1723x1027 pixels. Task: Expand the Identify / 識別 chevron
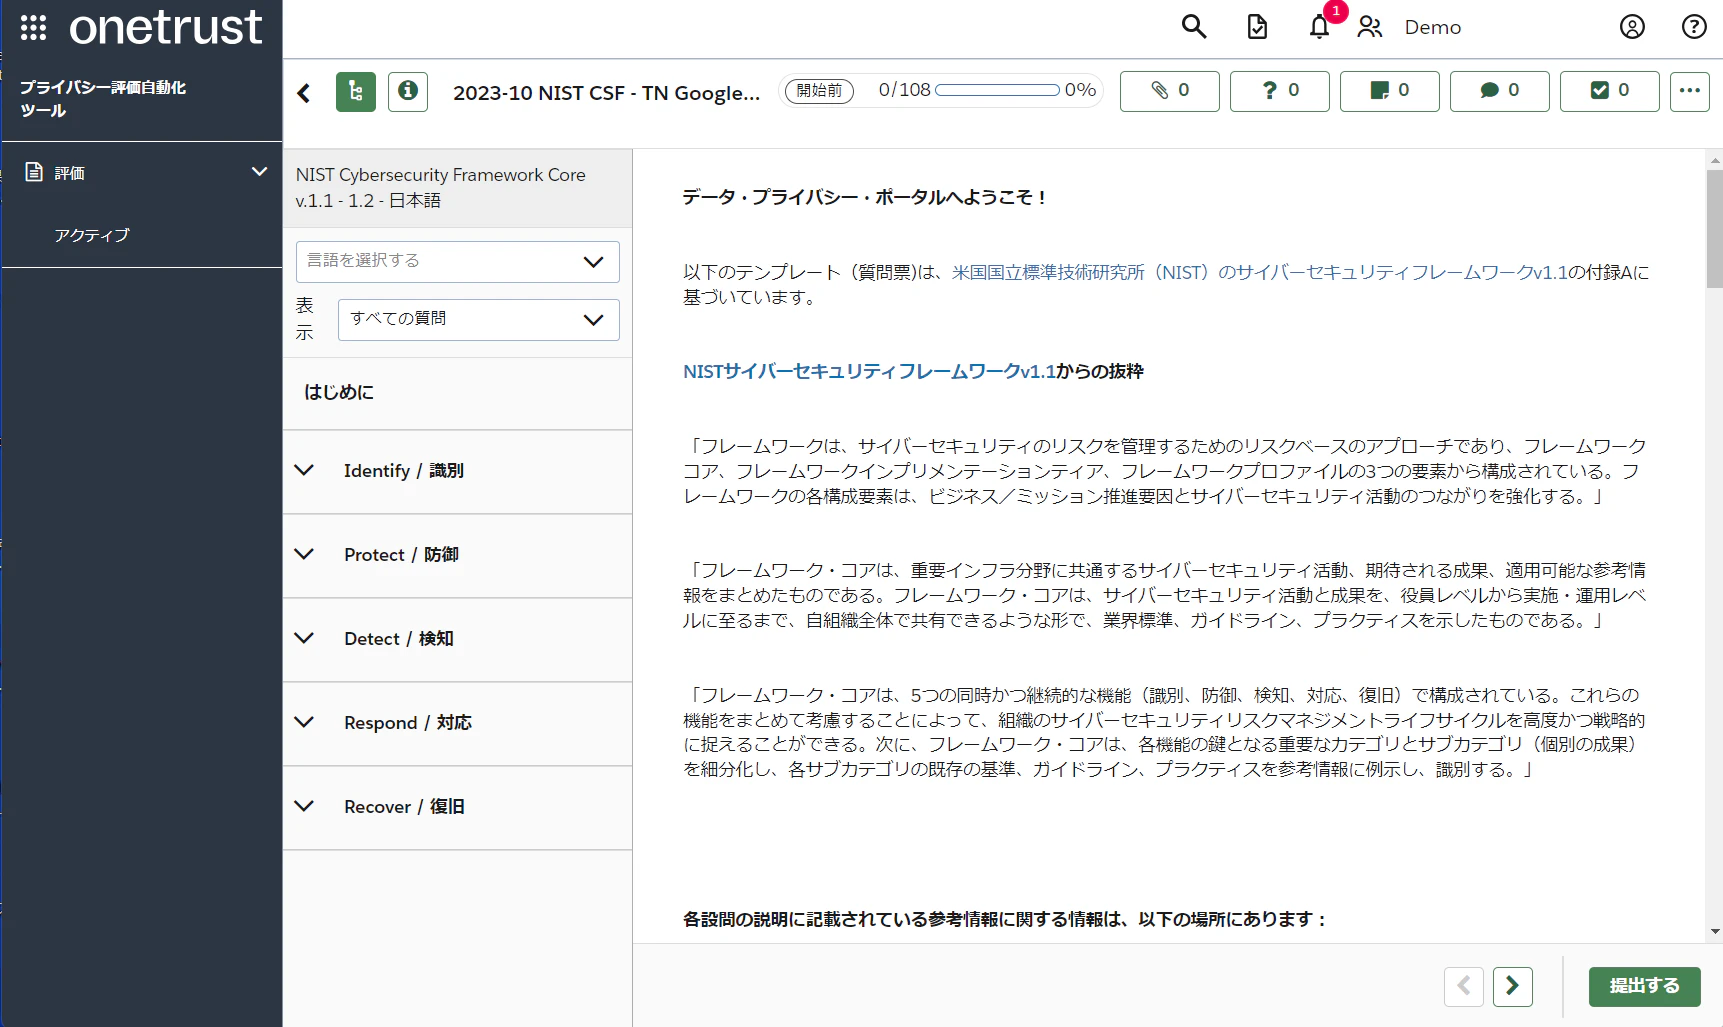pos(304,470)
